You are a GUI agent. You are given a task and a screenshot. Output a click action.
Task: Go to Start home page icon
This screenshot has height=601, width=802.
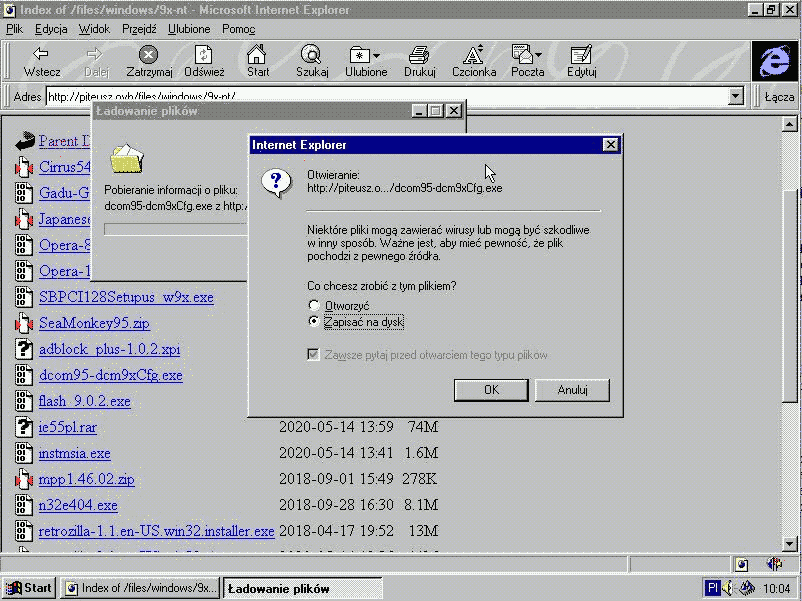coord(258,54)
